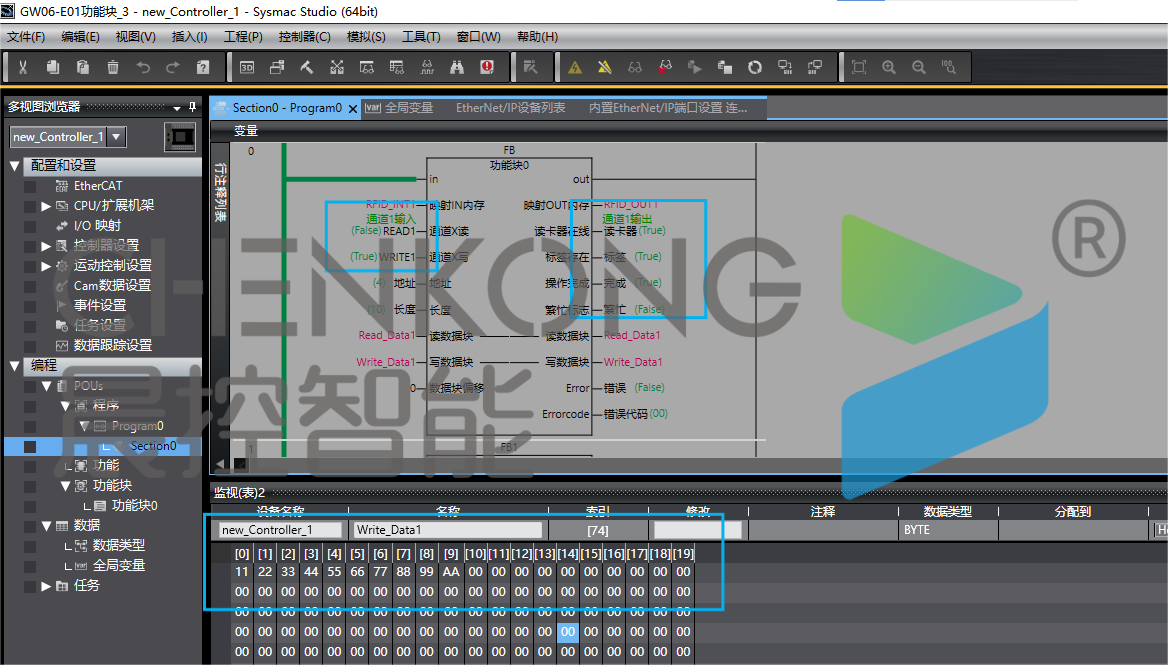Click the Cut scissors toolbar icon
The width and height of the screenshot is (1168, 665).
[x=23, y=67]
